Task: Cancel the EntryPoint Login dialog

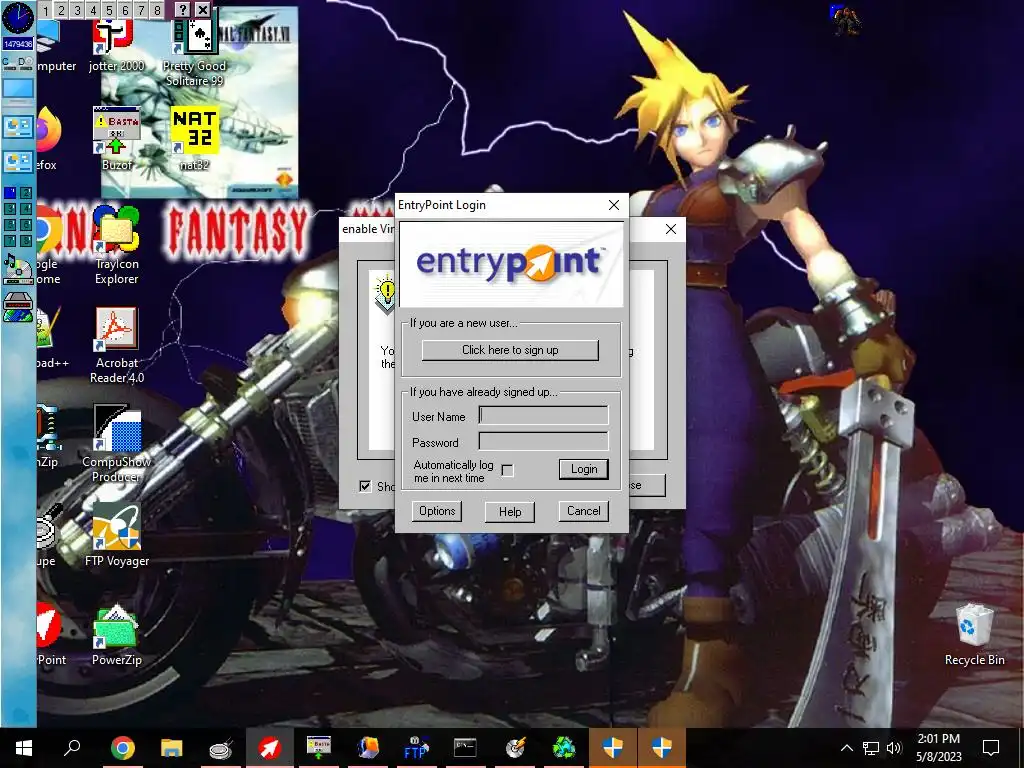Action: point(583,511)
